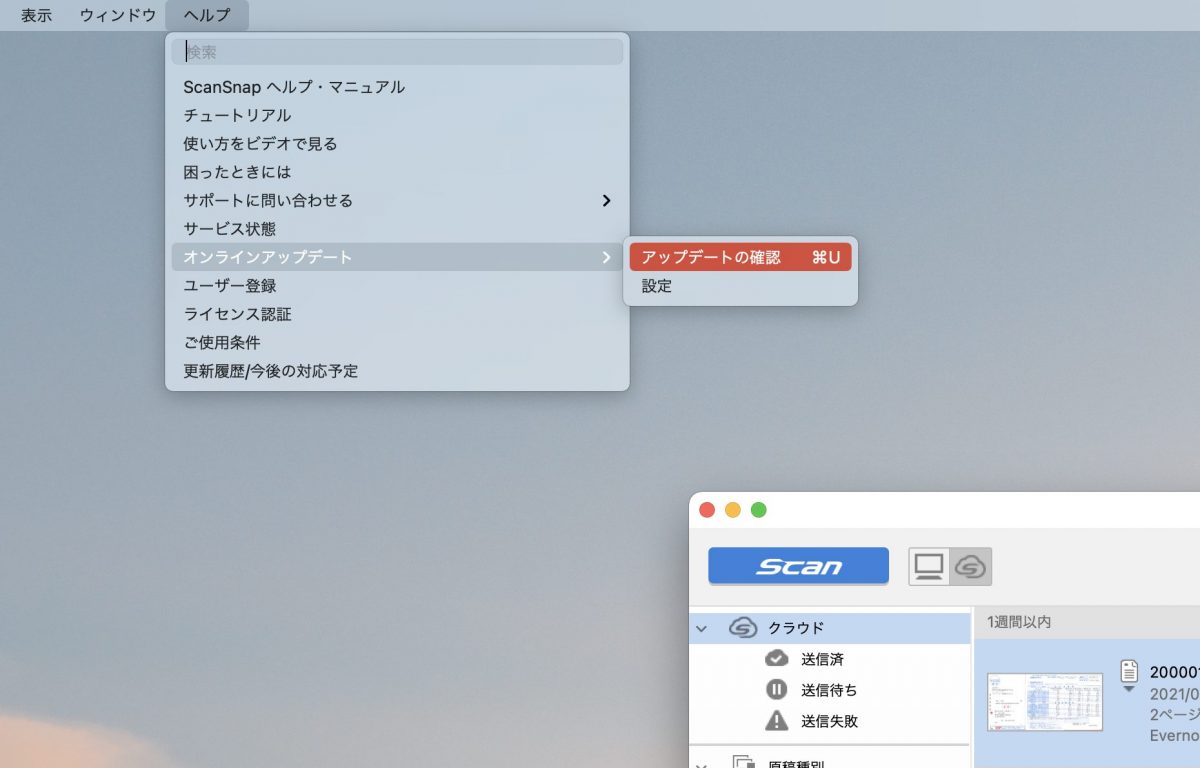
Task: Select the クラウド cloud icon in sidebar
Action: point(743,628)
